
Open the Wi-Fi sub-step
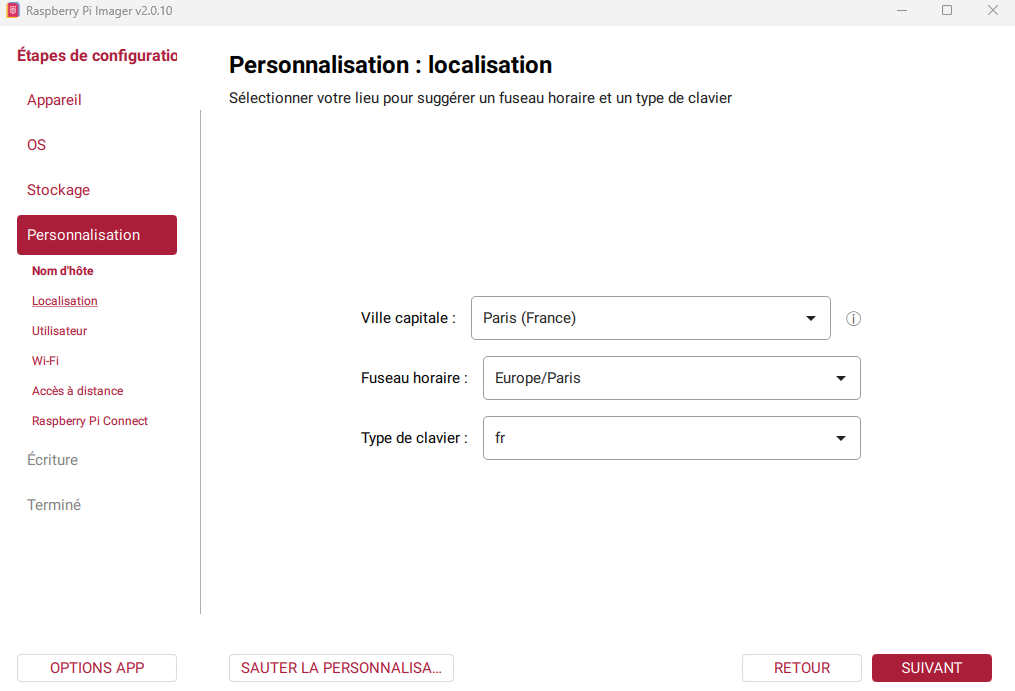click(x=45, y=361)
